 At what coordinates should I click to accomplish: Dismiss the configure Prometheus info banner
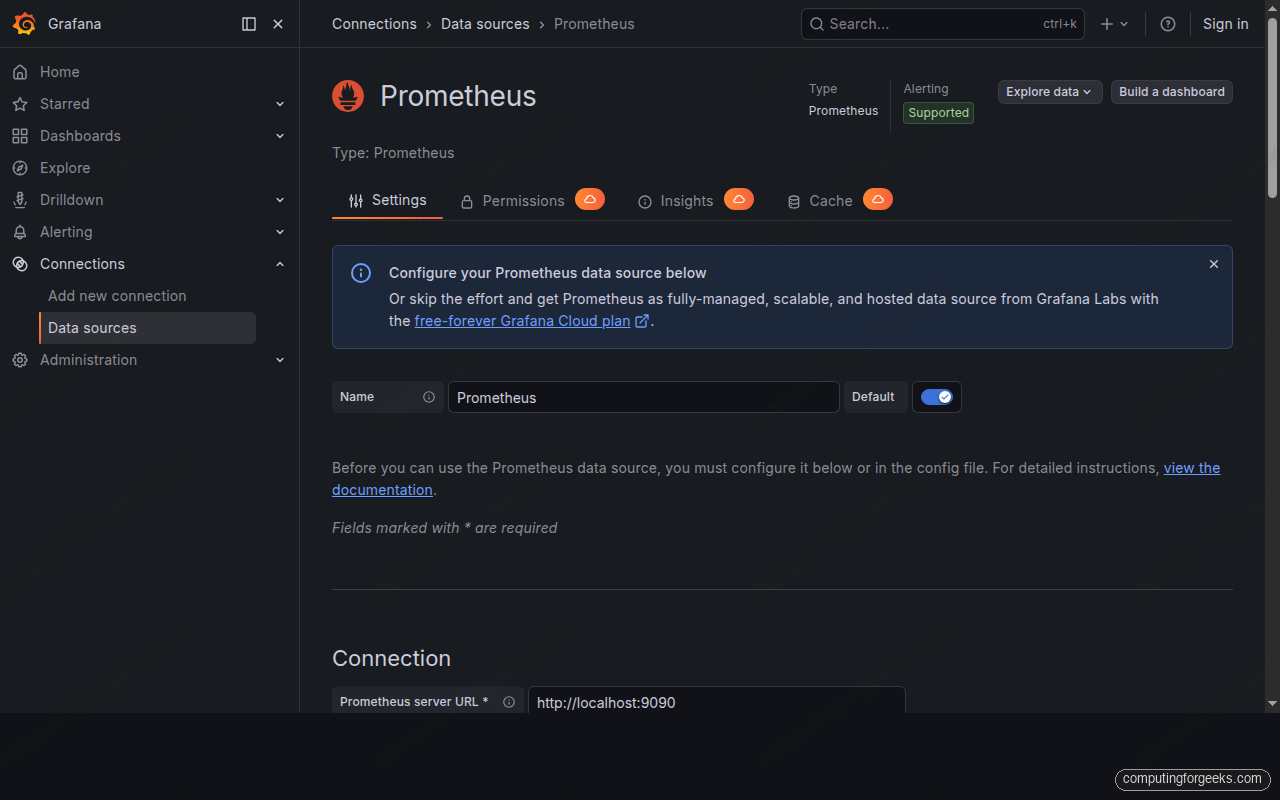[1213, 264]
